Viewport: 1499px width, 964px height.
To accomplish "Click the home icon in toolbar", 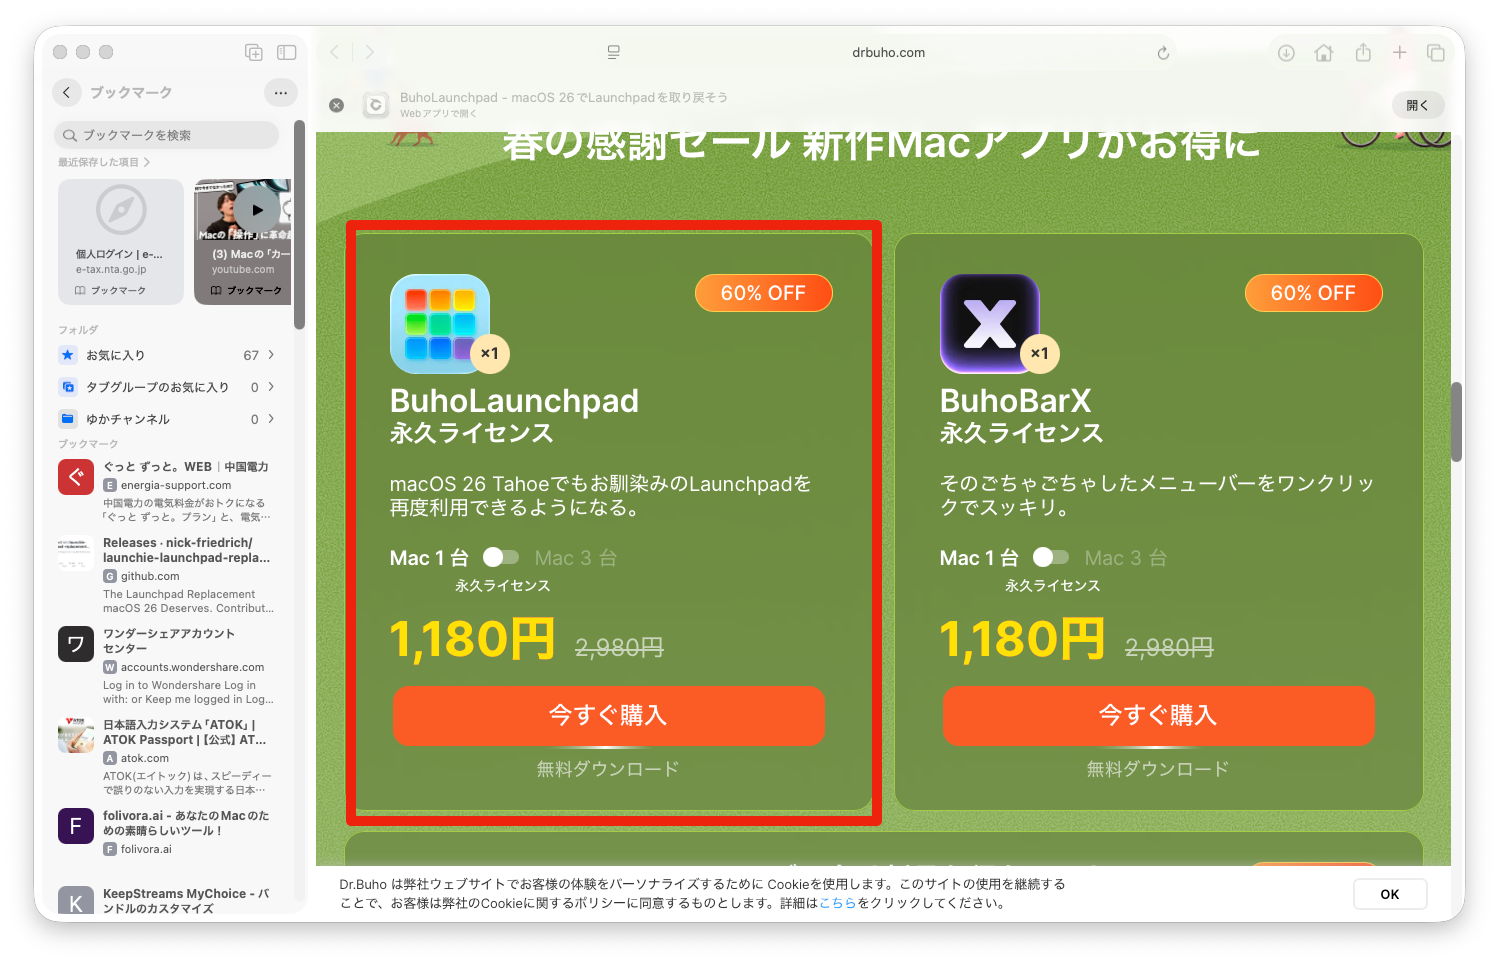I will pos(1324,53).
